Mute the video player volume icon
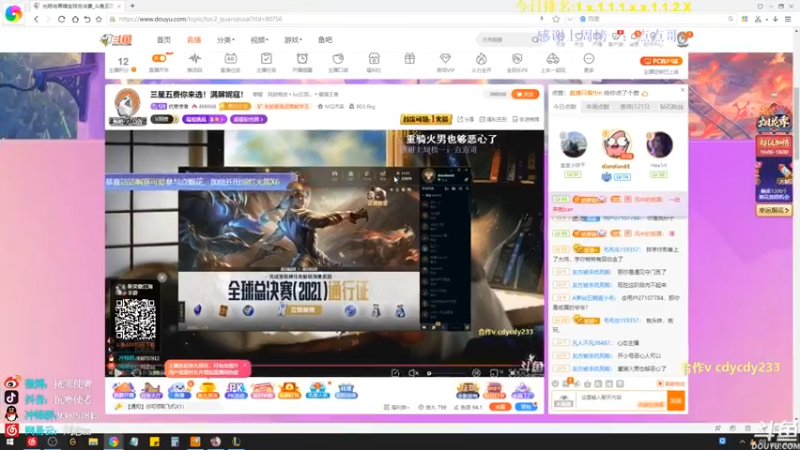The height and width of the screenshot is (450, 800). (x=413, y=373)
